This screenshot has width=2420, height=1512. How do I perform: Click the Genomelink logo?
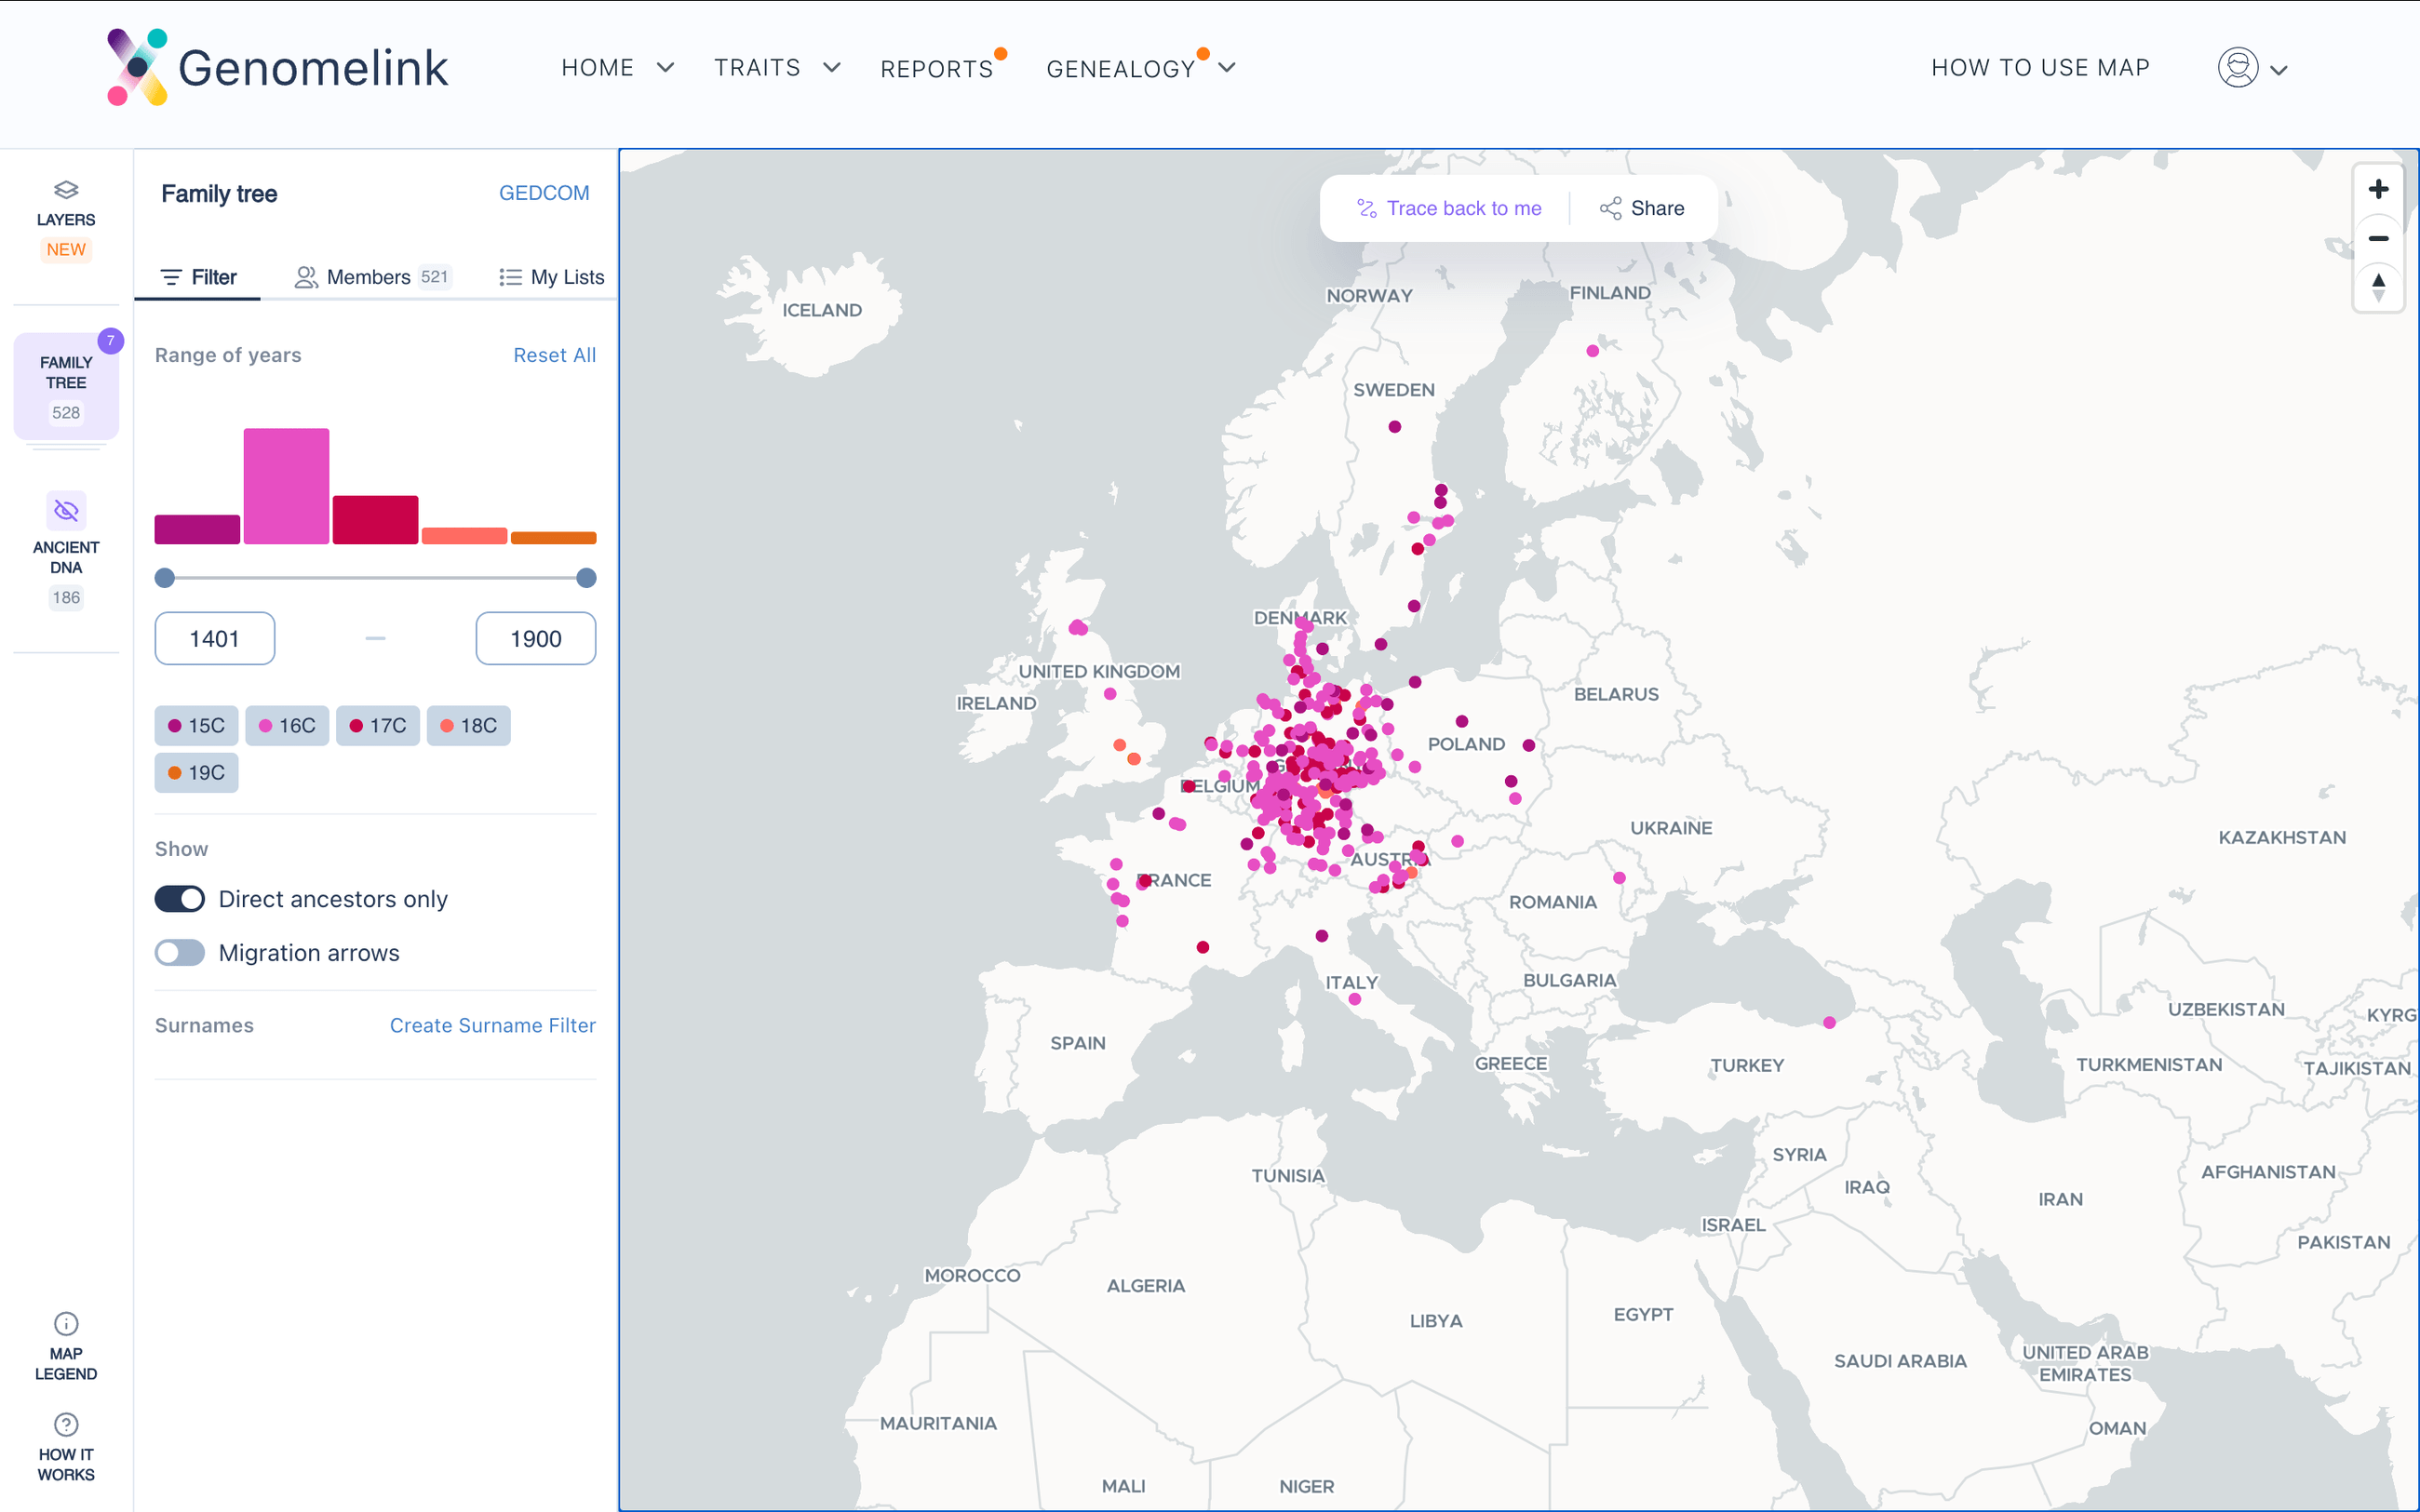(x=277, y=67)
